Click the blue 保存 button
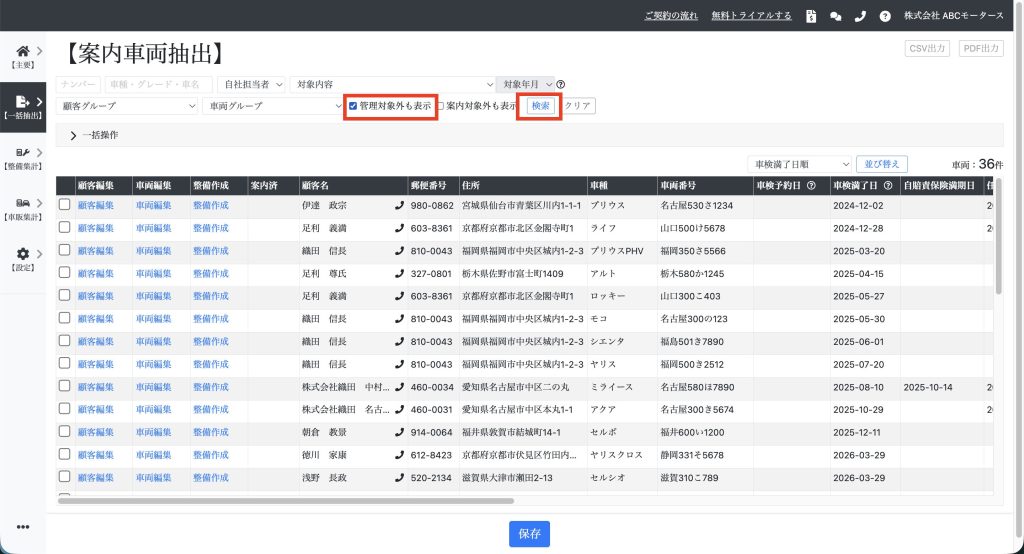 (529, 534)
